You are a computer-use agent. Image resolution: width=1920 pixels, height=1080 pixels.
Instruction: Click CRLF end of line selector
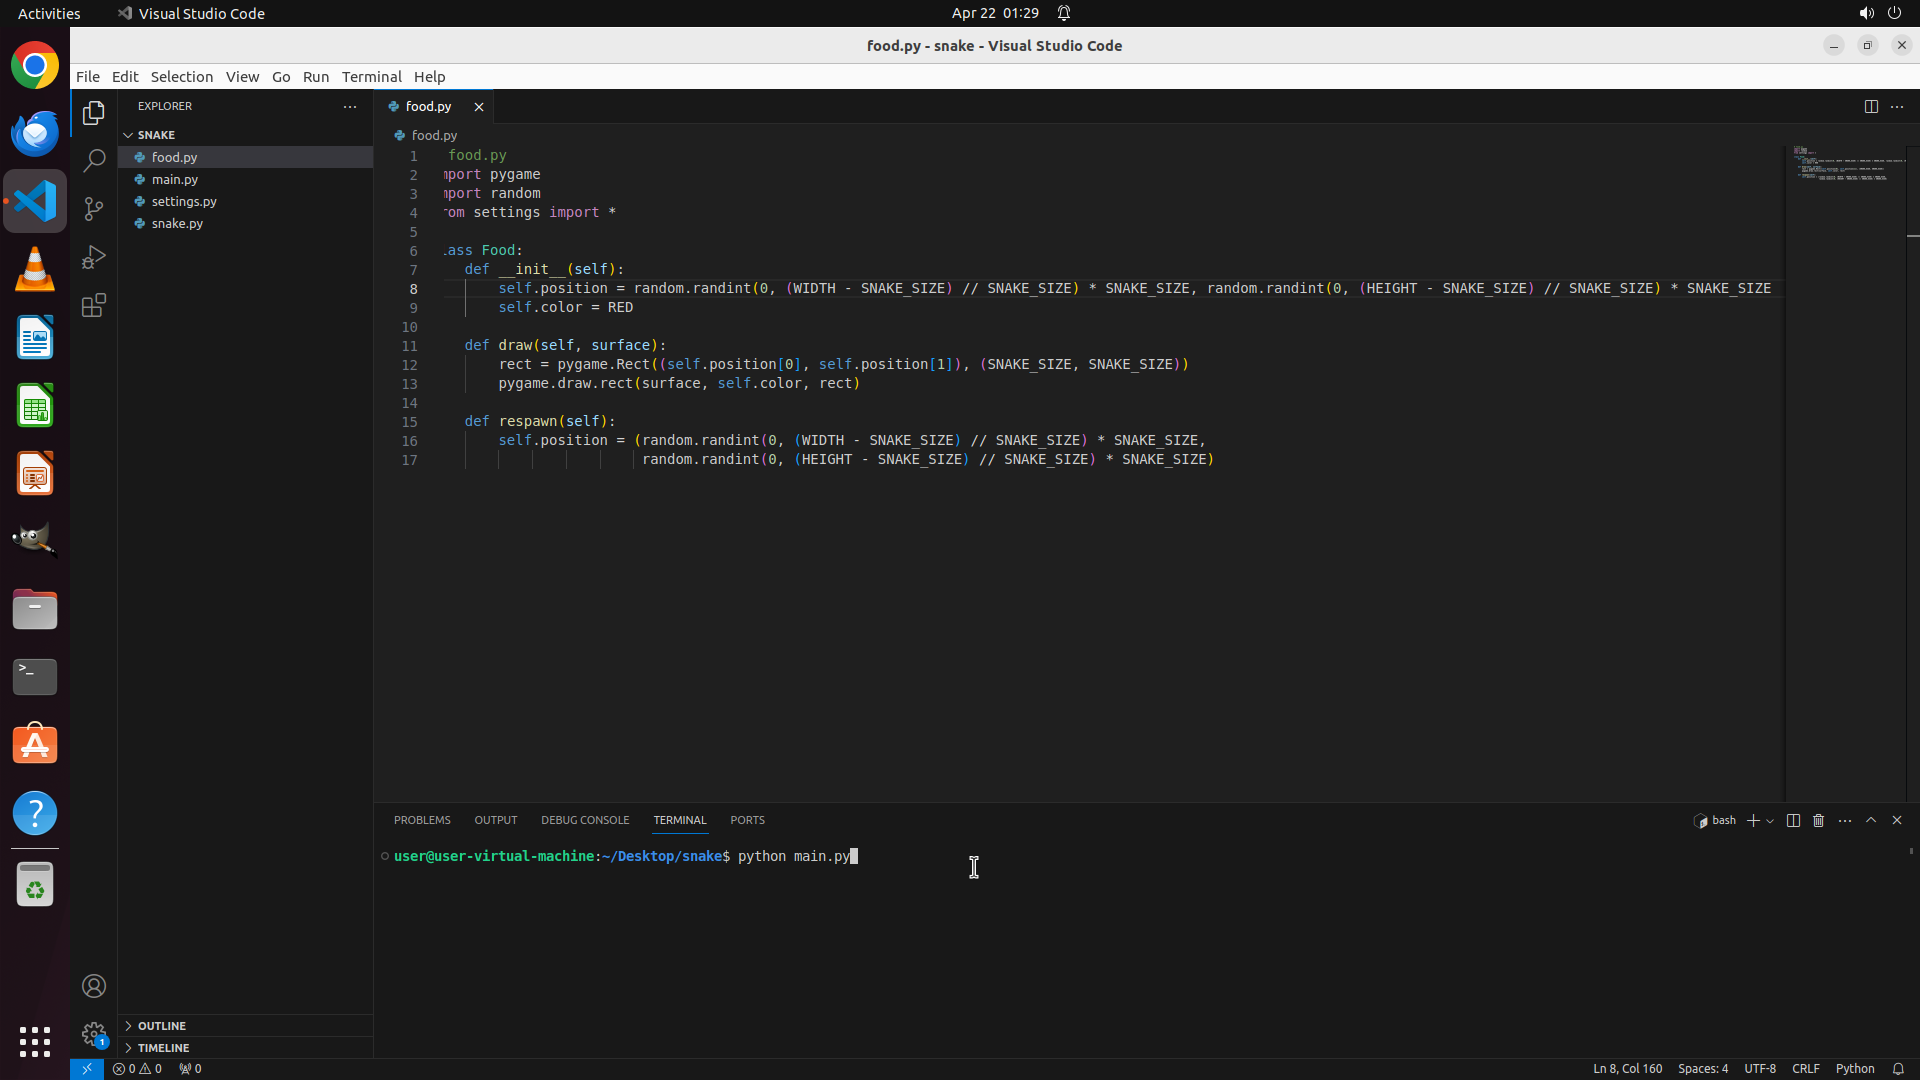(x=1805, y=1069)
